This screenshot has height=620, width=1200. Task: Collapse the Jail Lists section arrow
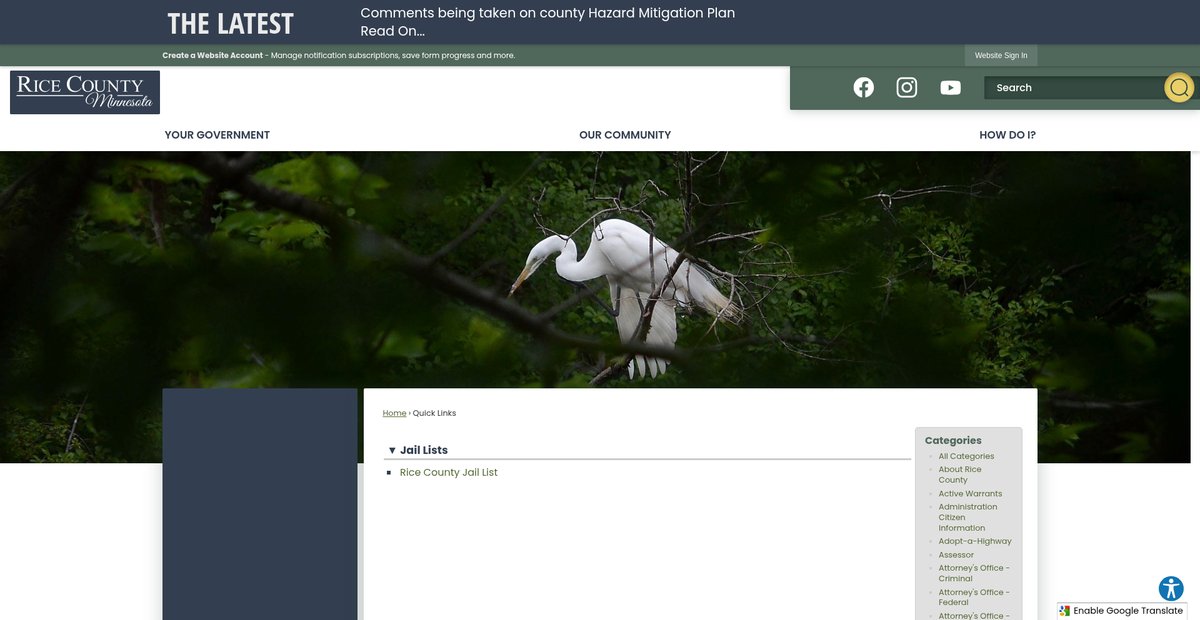[392, 451]
